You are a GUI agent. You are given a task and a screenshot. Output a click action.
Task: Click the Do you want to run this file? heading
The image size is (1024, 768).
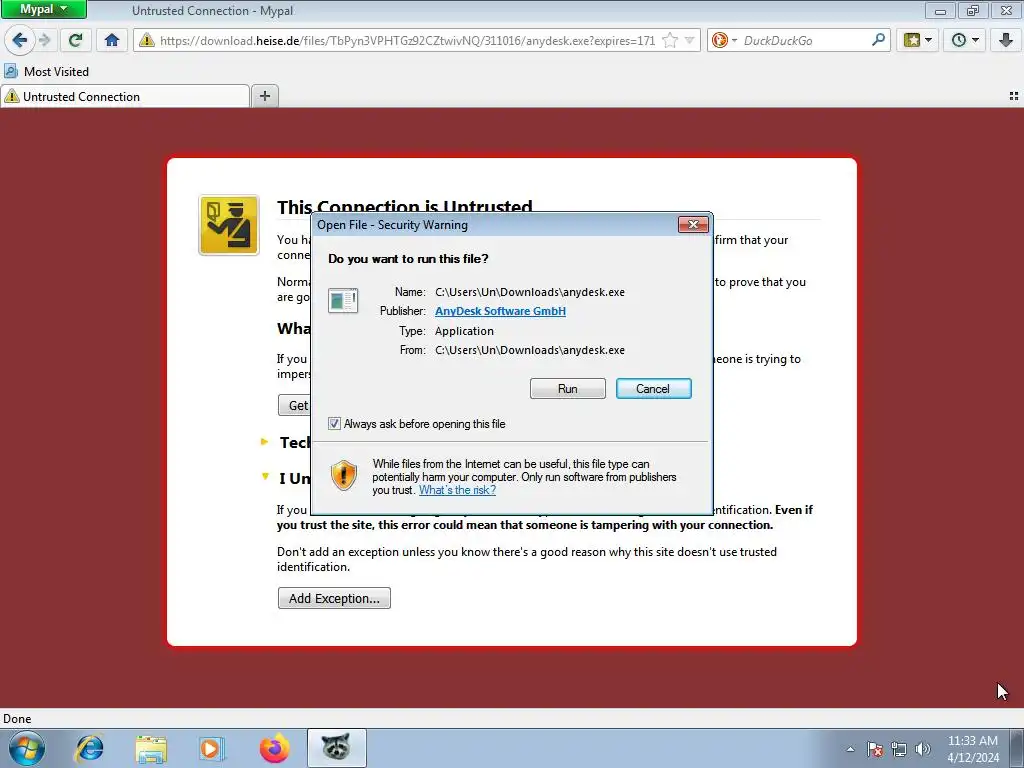tap(408, 259)
